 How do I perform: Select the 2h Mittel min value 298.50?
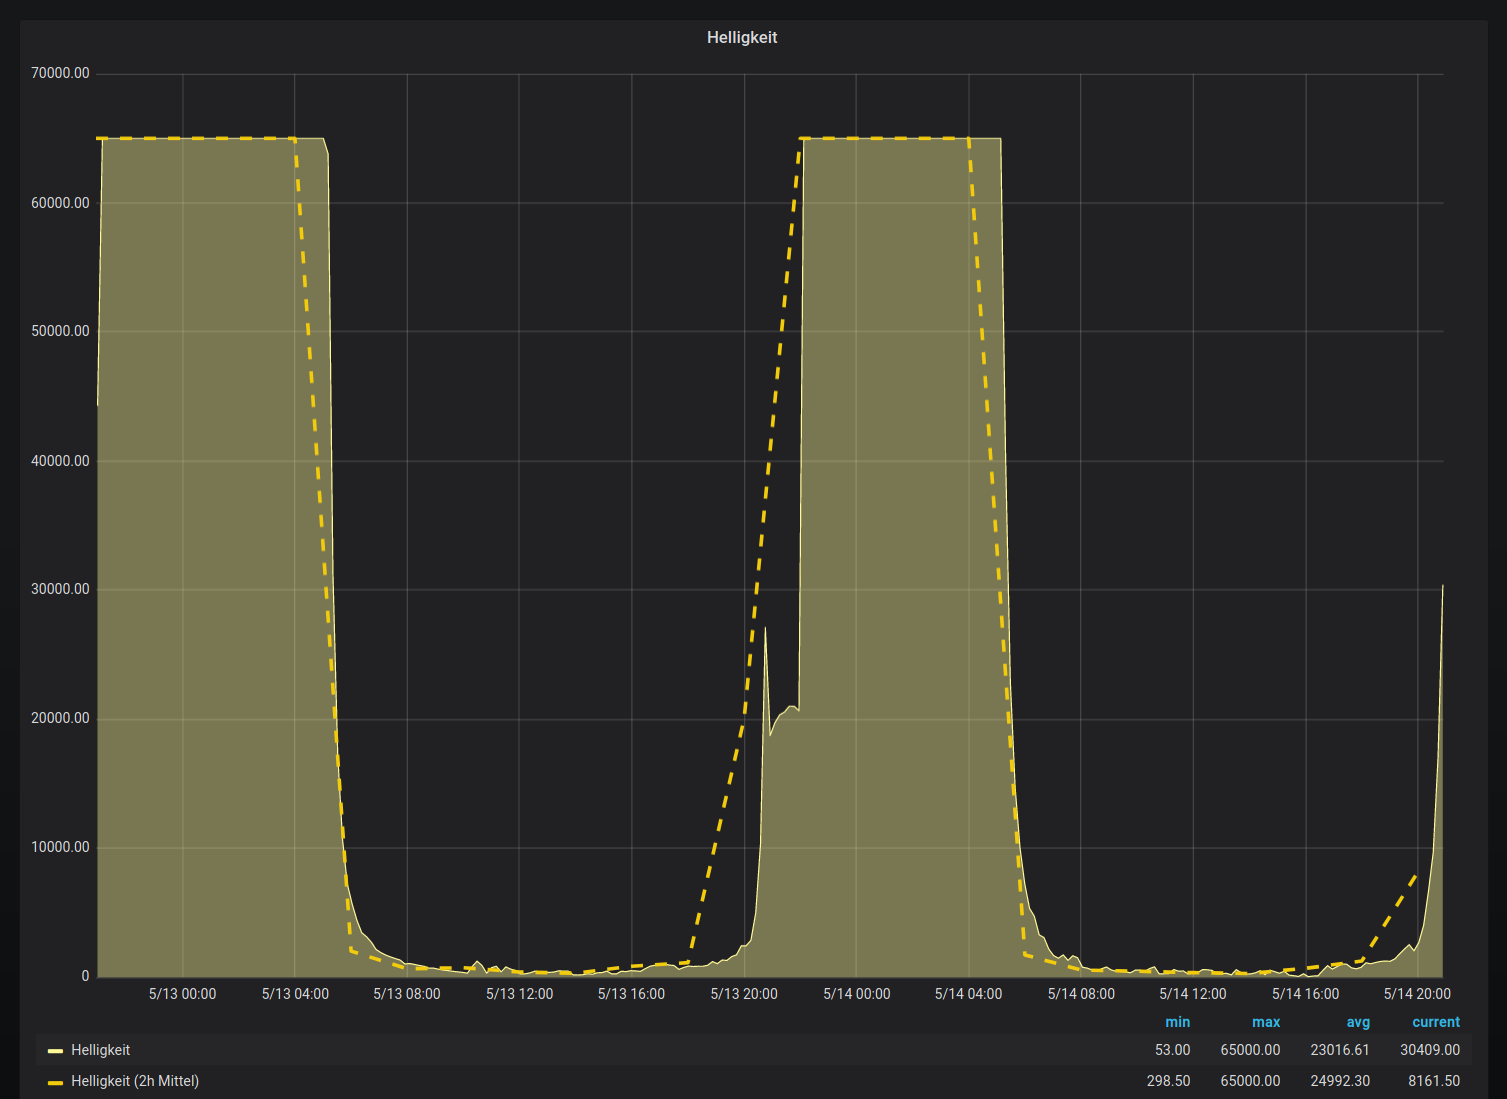(x=1168, y=1081)
